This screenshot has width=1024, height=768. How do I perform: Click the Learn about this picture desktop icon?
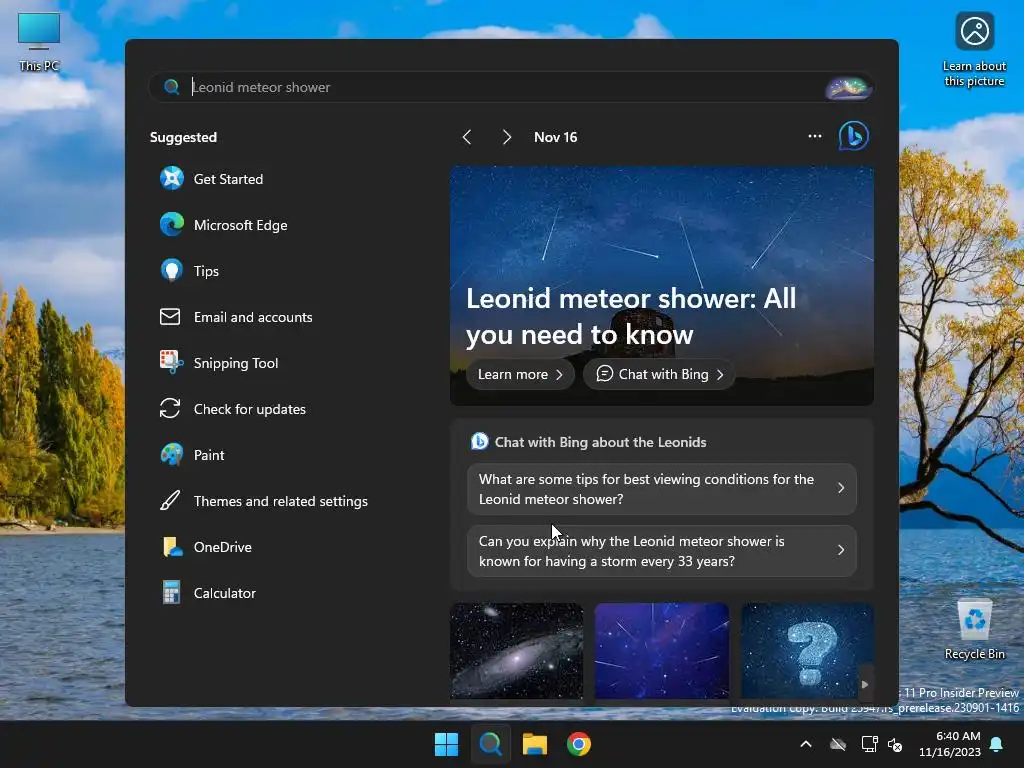tap(974, 49)
